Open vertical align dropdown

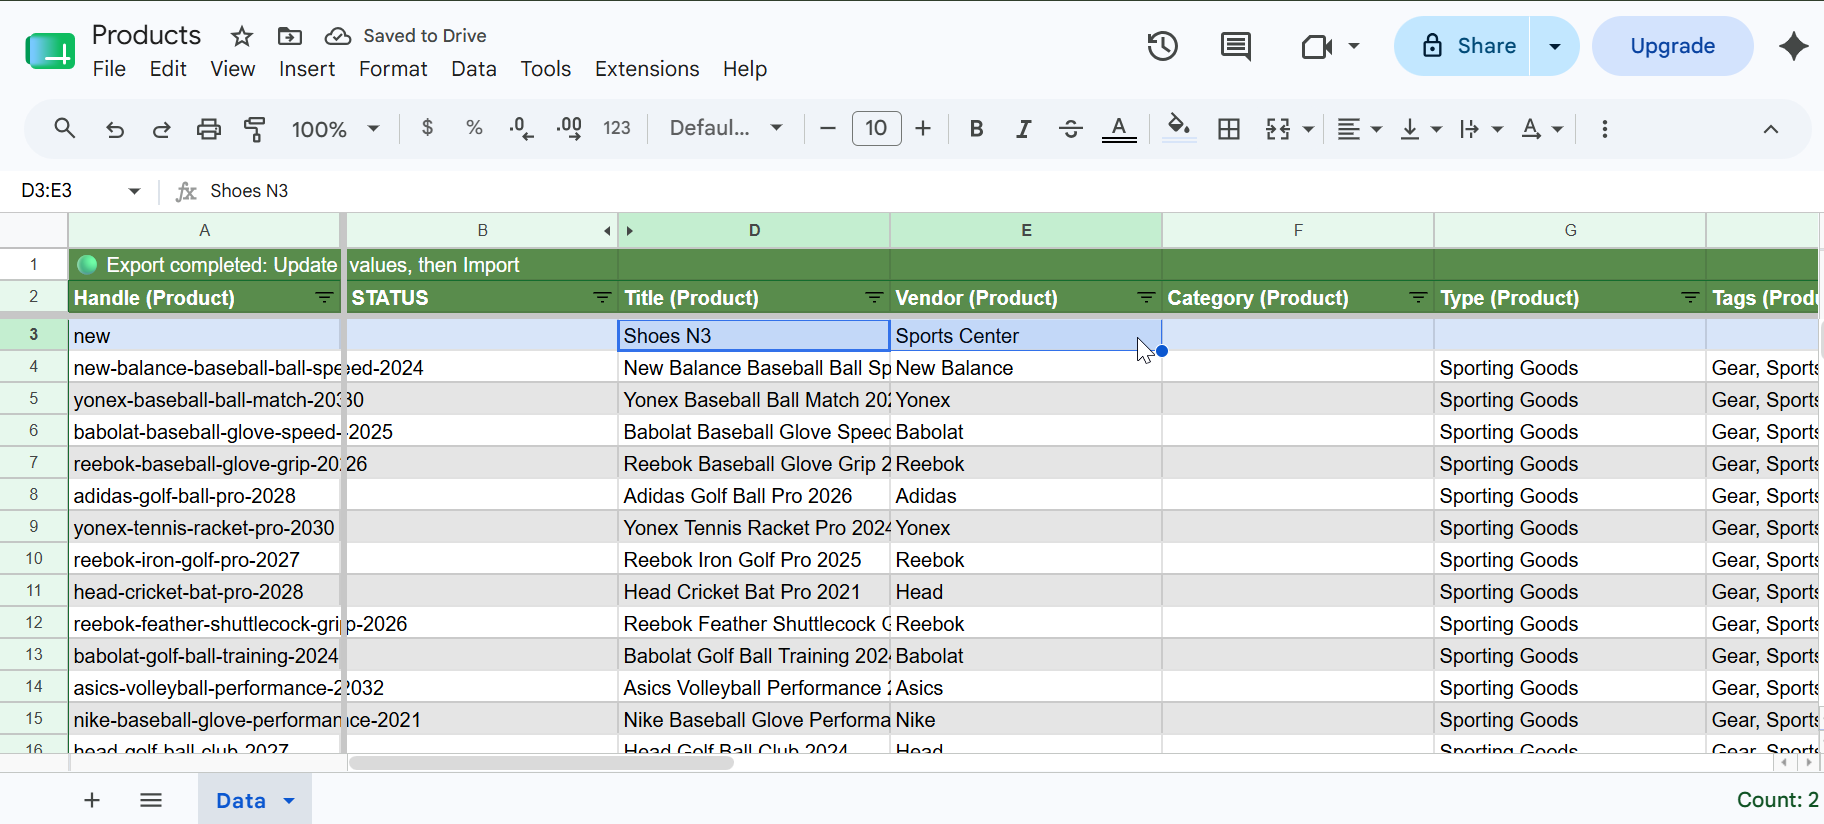click(x=1420, y=129)
